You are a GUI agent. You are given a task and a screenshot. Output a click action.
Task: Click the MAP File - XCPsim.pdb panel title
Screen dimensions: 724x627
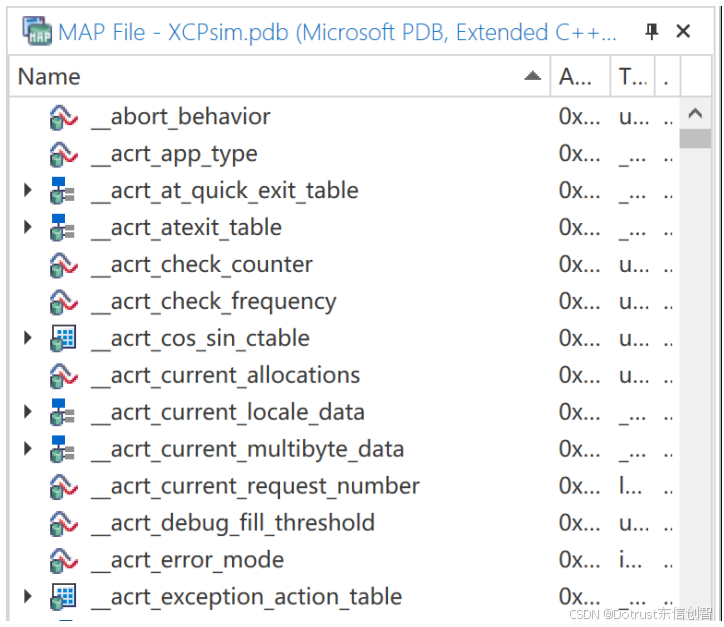pyautogui.click(x=337, y=32)
